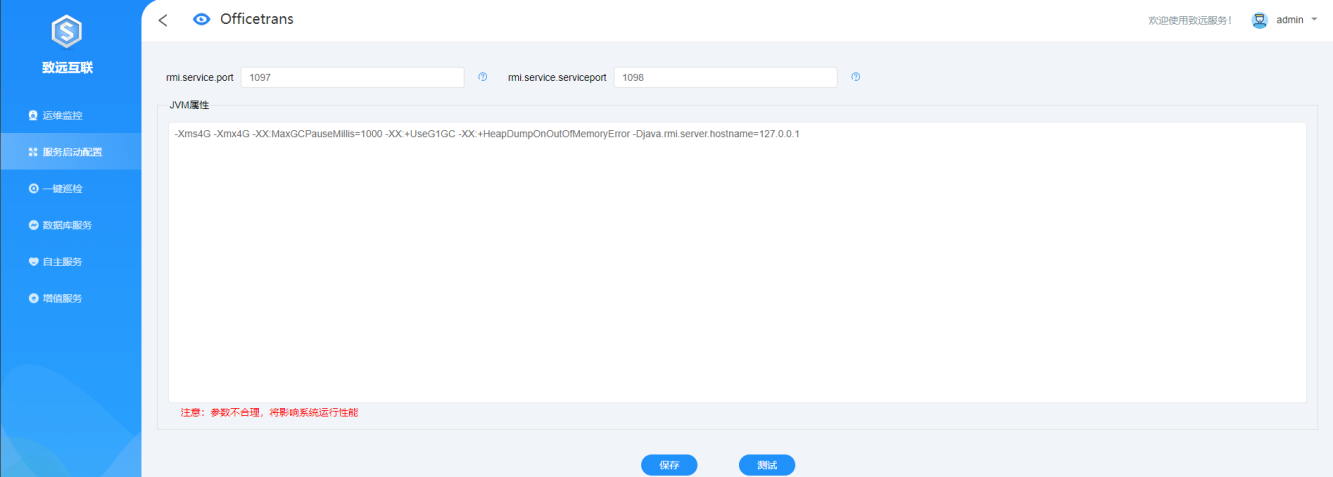Open 增值服务 menu item
Viewport: 1333px width, 477px height.
pyautogui.click(x=70, y=298)
